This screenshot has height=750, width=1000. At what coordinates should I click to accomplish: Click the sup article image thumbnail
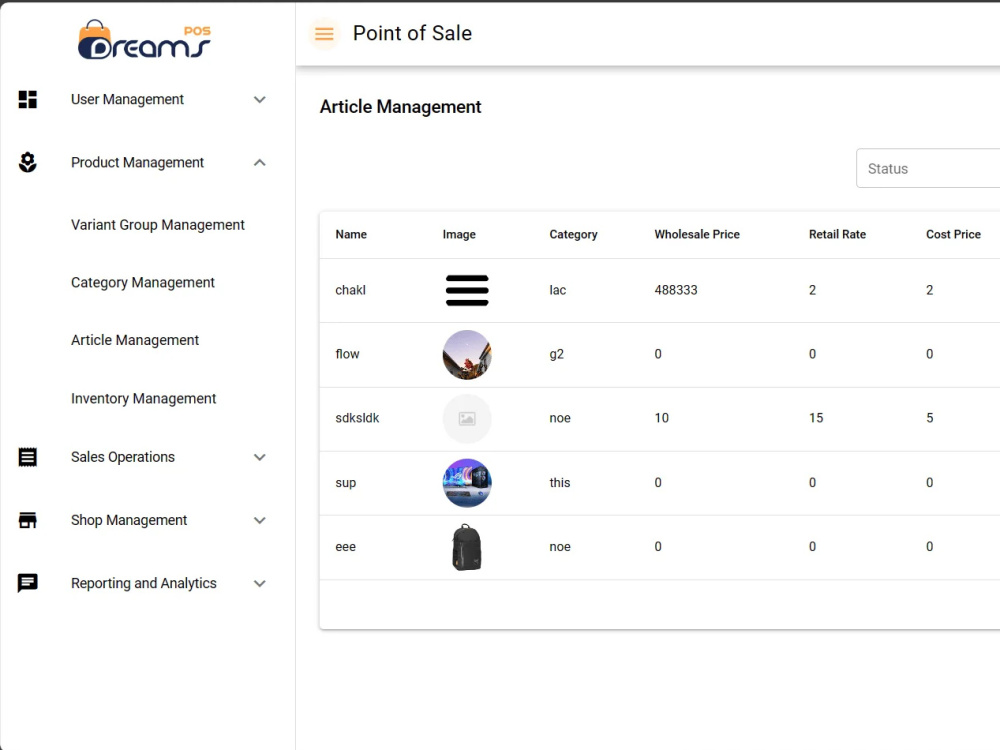click(x=467, y=483)
